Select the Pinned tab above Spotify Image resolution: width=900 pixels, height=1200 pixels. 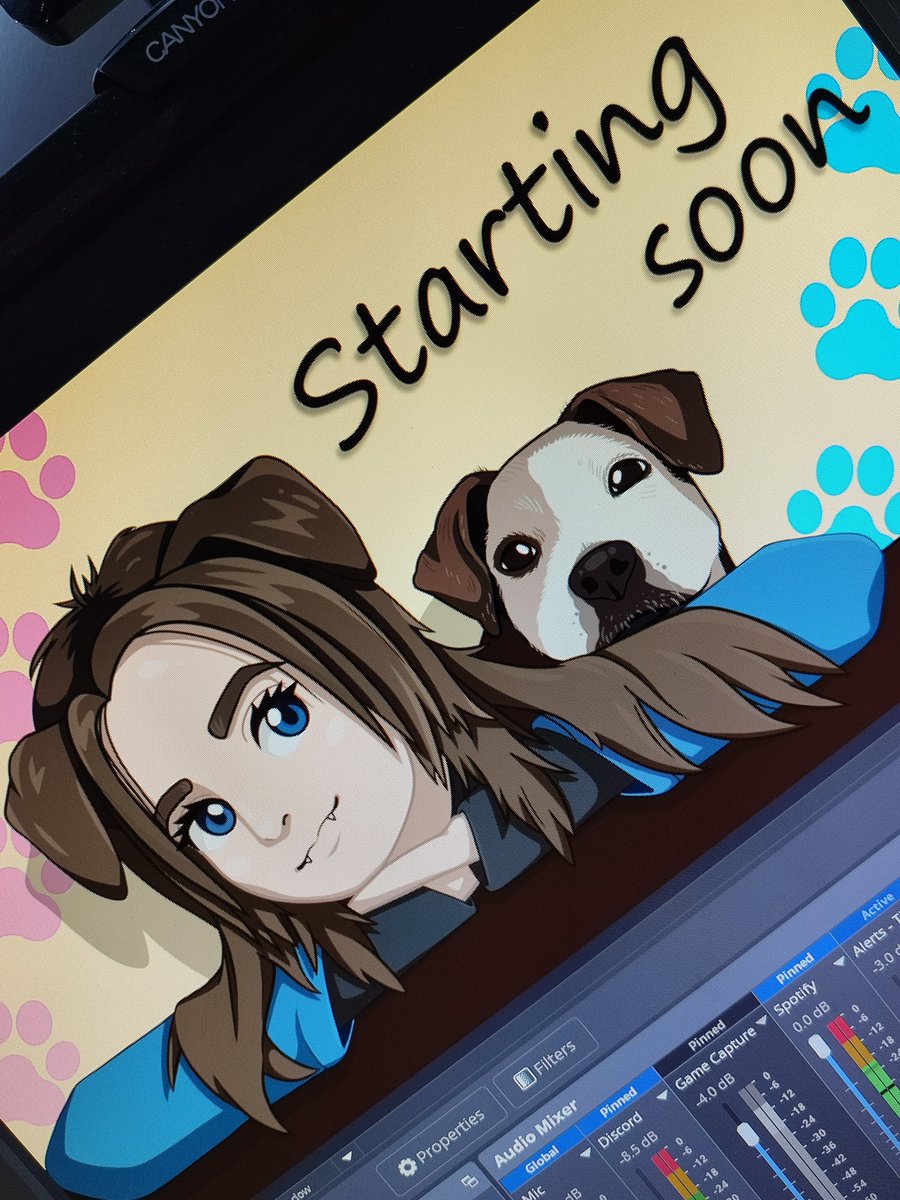point(797,969)
